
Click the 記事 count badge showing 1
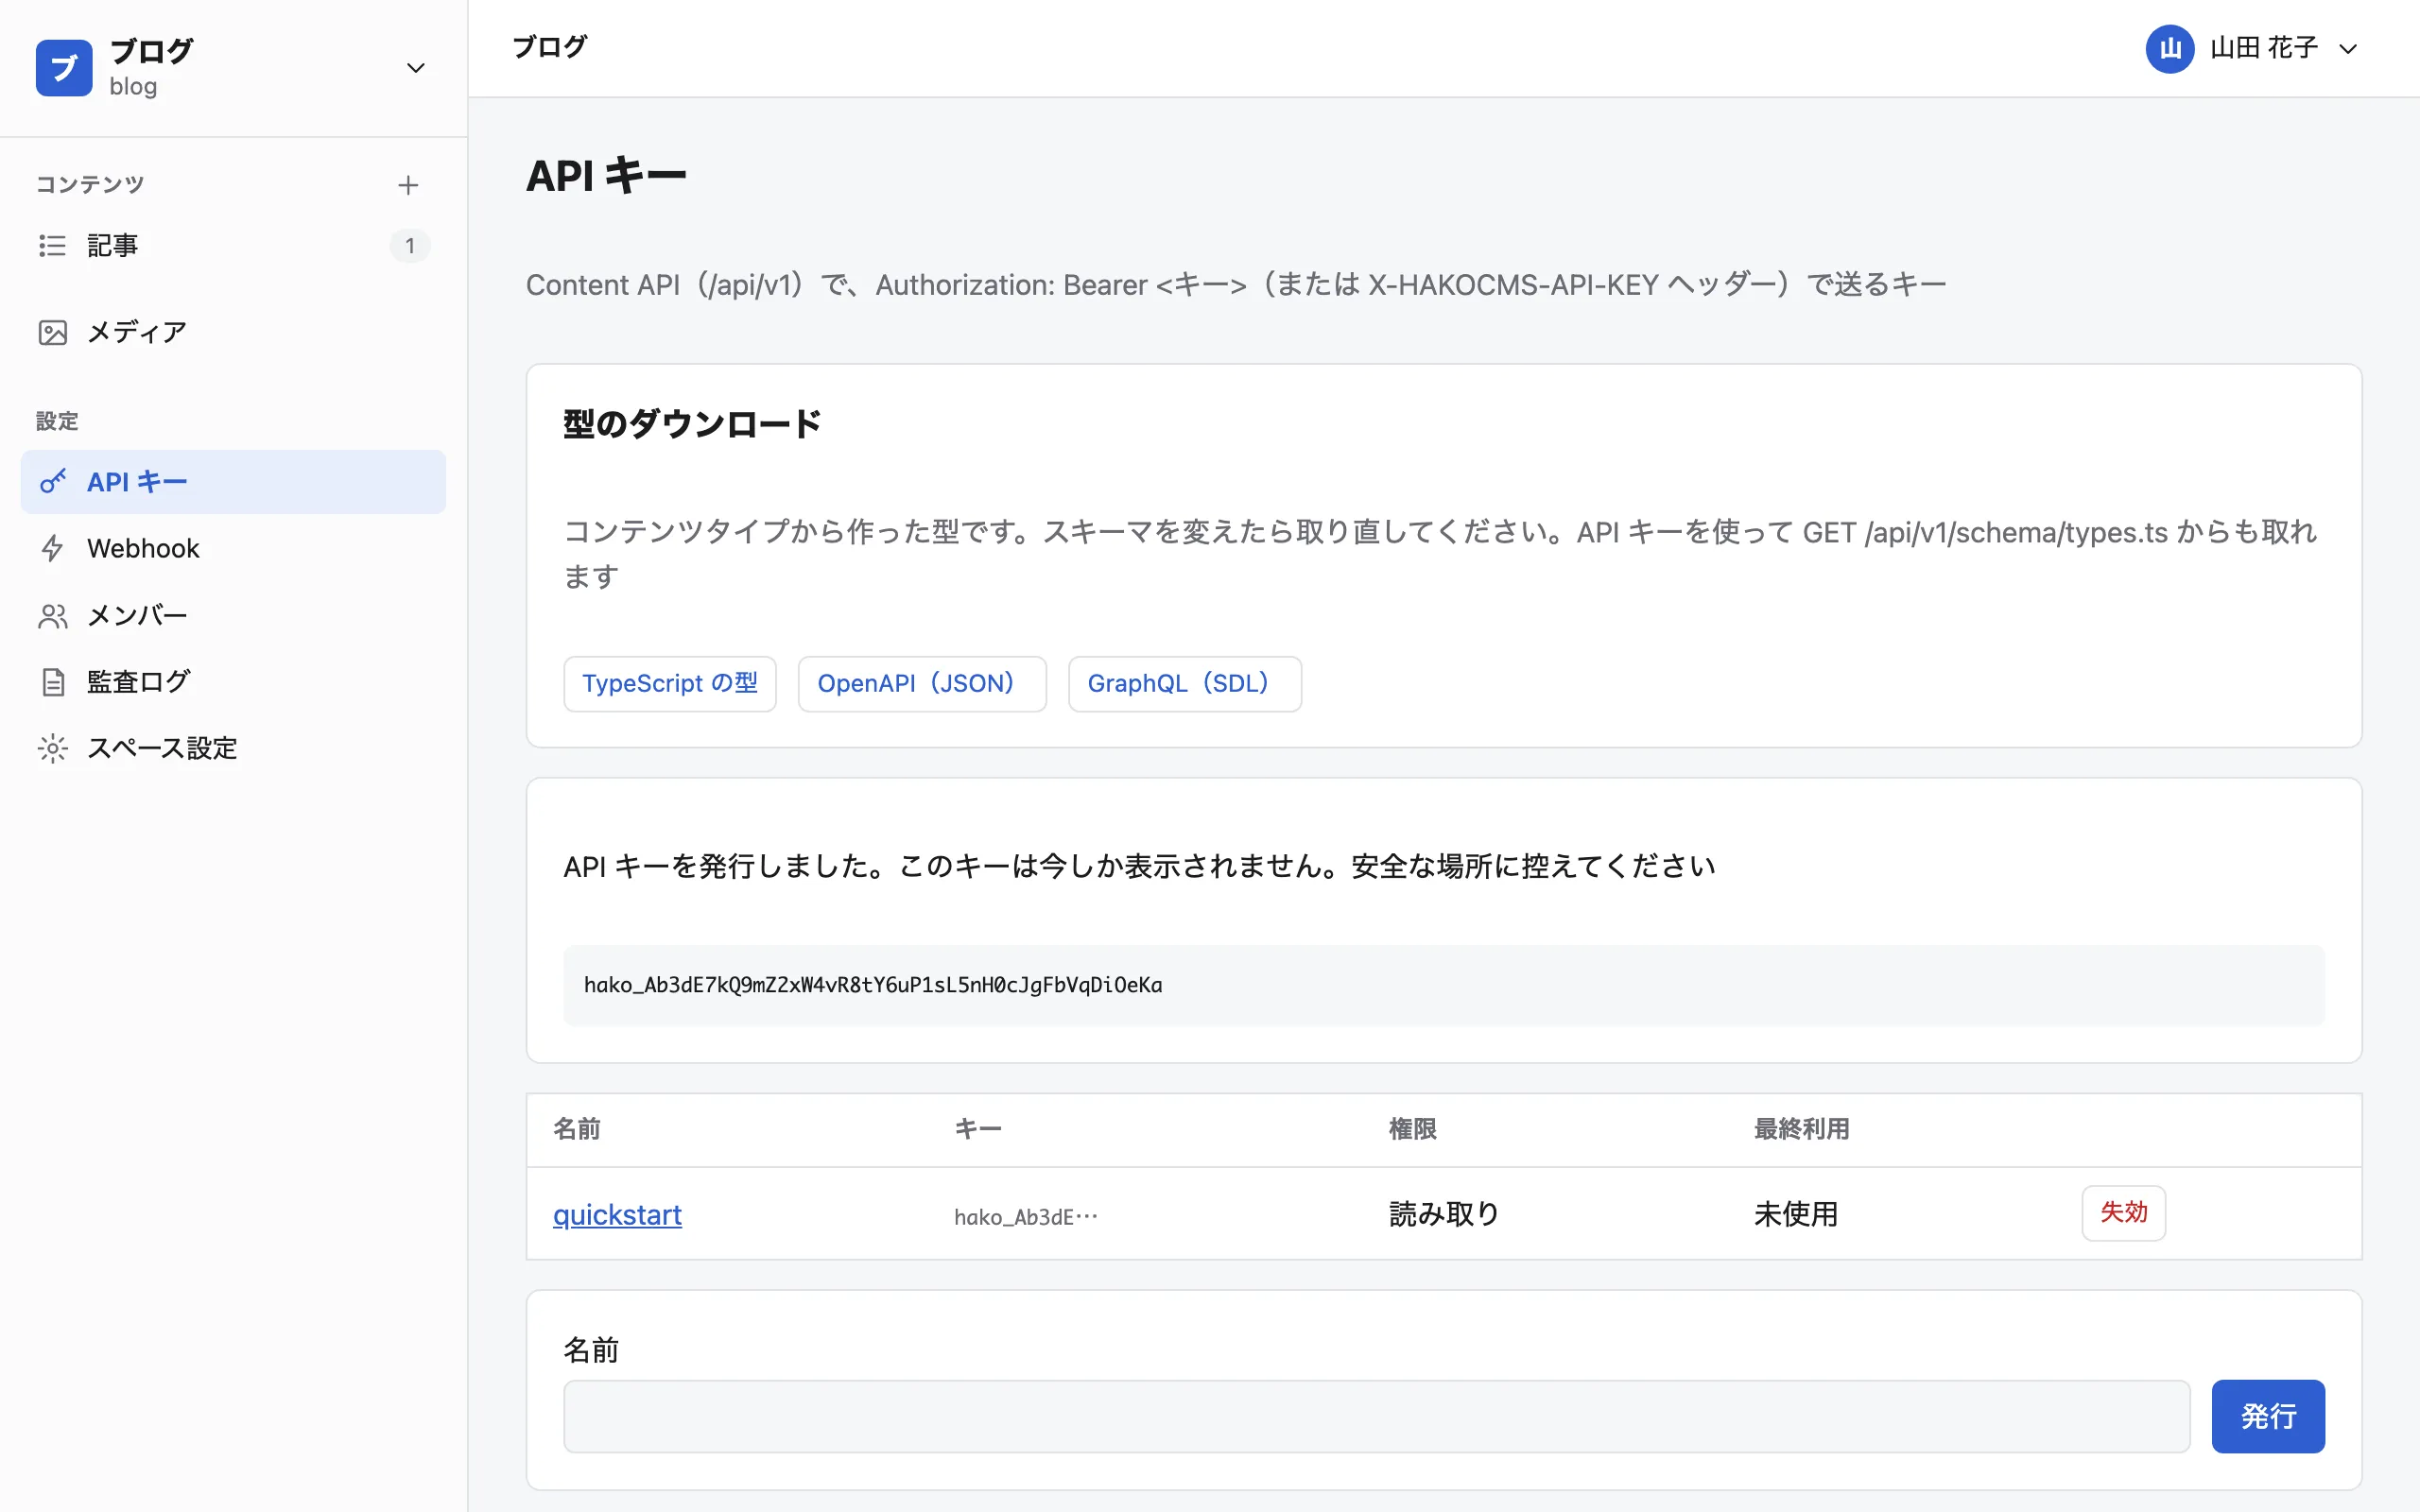coord(409,246)
